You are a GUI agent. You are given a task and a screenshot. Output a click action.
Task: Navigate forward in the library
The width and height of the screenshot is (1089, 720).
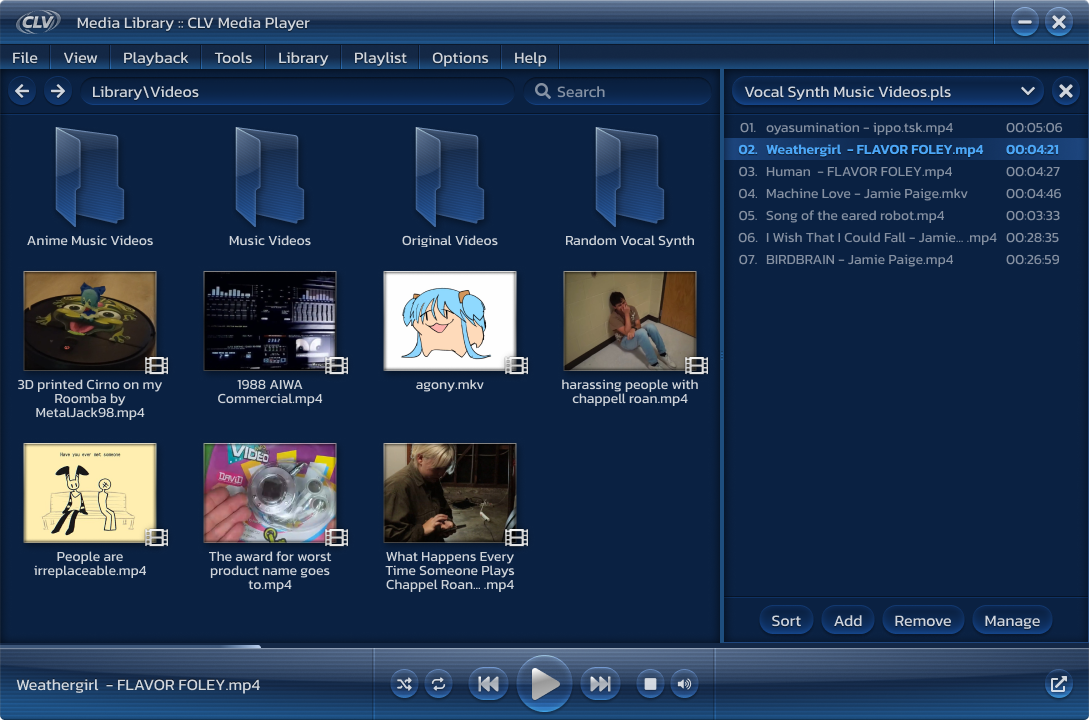[x=58, y=91]
